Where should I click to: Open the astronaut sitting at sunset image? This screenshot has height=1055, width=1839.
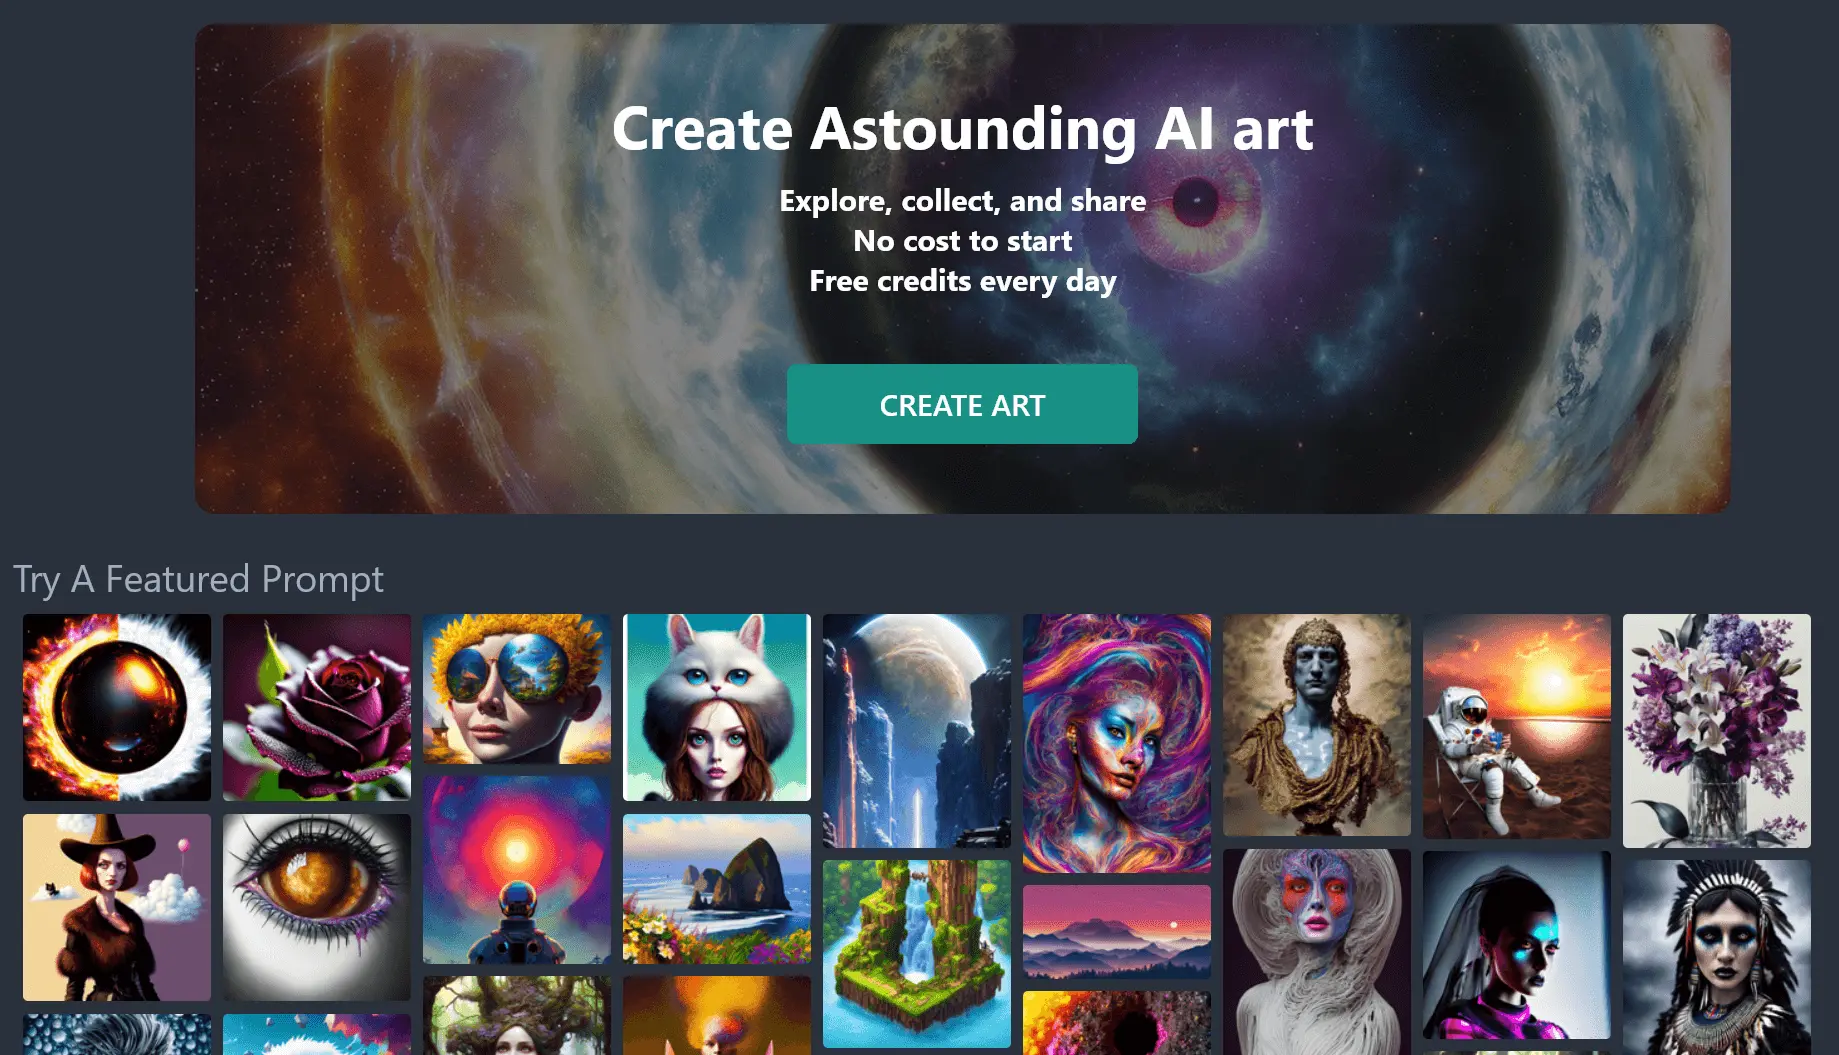pos(1517,726)
